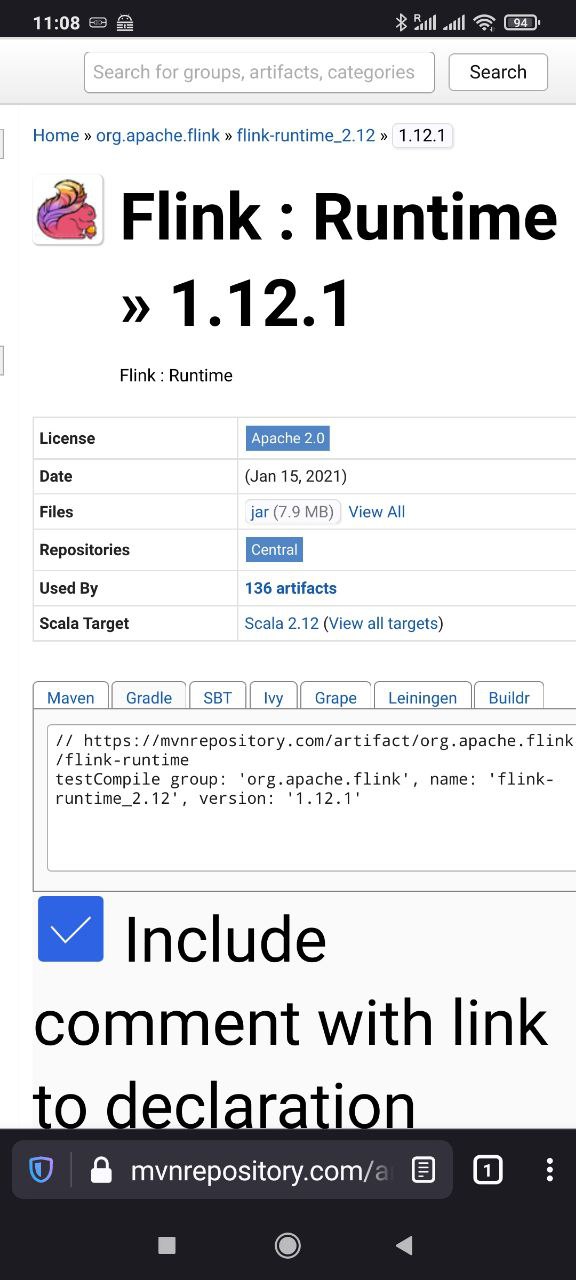The image size is (576, 1280).
Task: Tap the Wi-Fi icon in the status bar
Action: click(485, 22)
